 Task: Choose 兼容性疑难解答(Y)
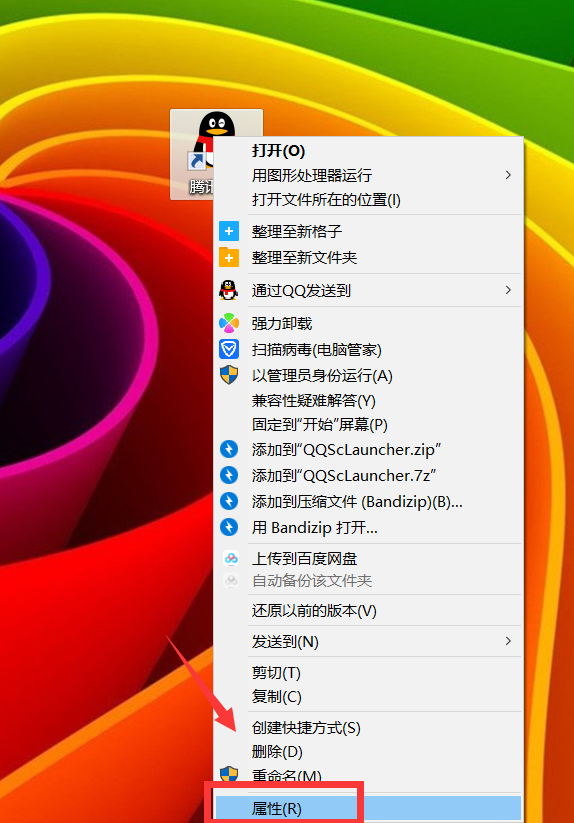pyautogui.click(x=314, y=401)
